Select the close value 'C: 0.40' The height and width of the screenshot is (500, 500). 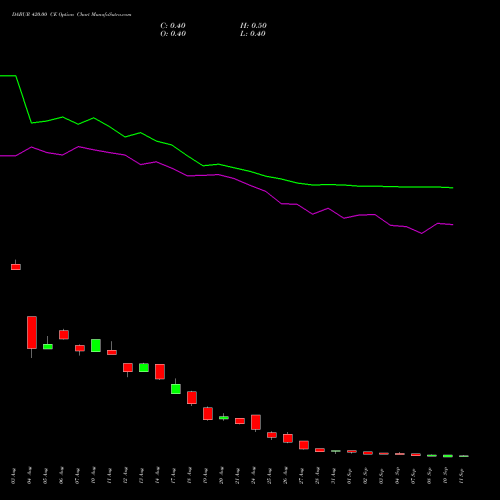pyautogui.click(x=173, y=26)
